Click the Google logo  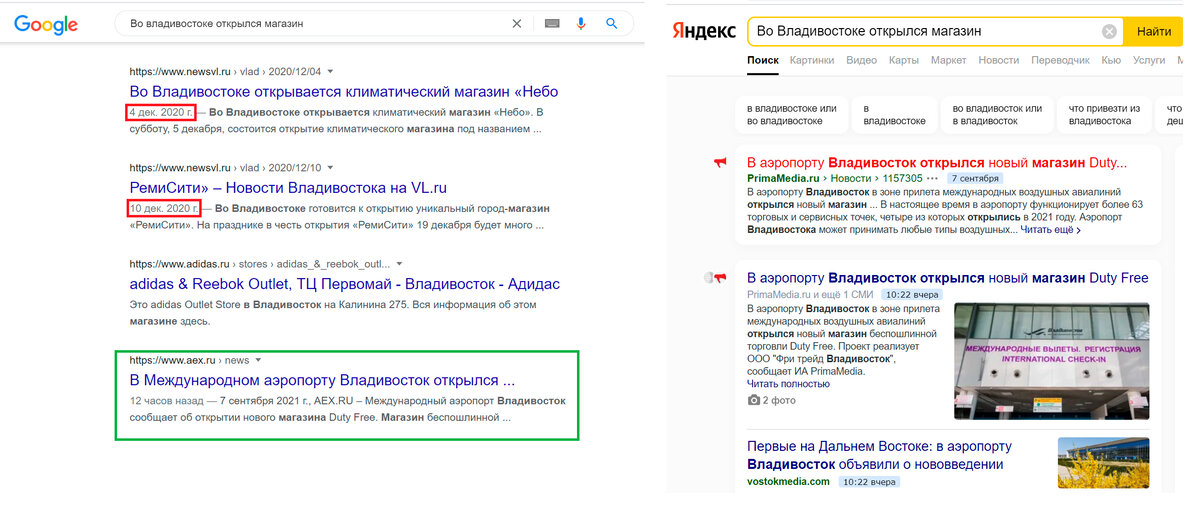pyautogui.click(x=46, y=24)
